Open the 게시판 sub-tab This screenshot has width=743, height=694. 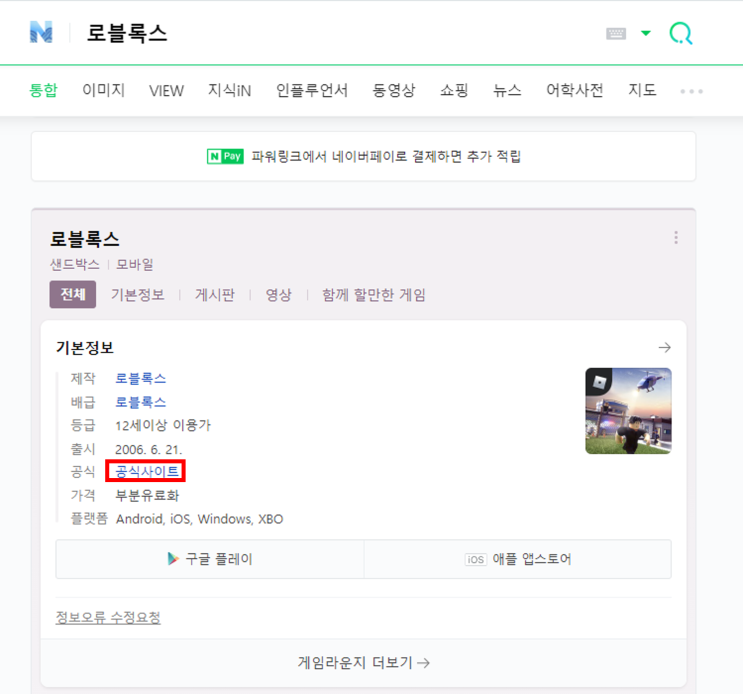[215, 295]
